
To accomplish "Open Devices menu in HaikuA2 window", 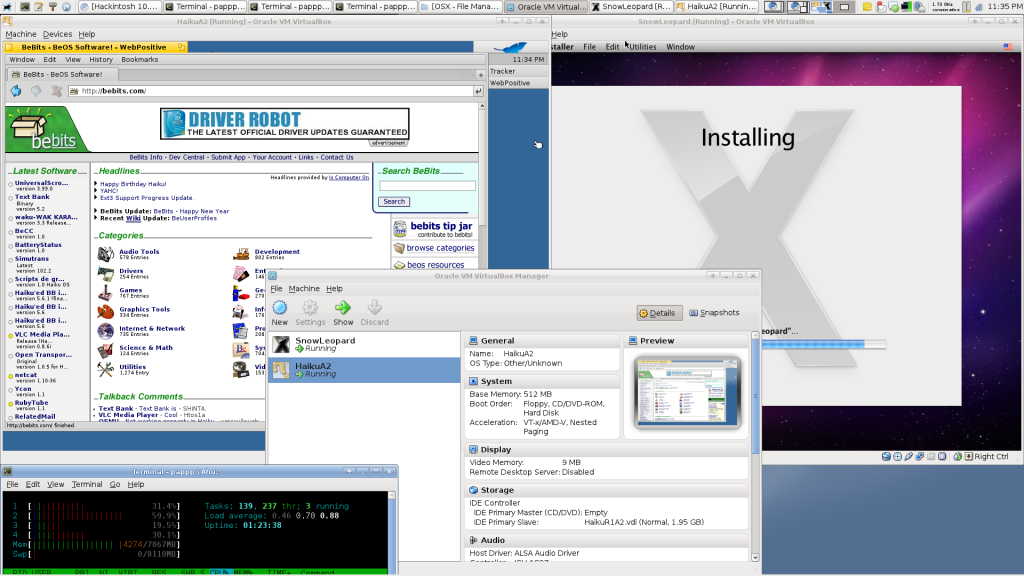I will [57, 34].
